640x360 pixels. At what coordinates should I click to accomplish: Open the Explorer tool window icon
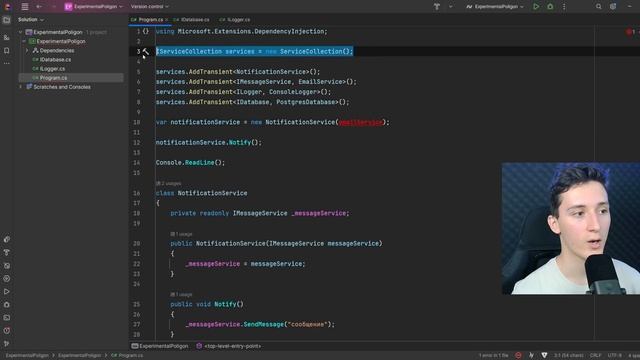[7, 20]
